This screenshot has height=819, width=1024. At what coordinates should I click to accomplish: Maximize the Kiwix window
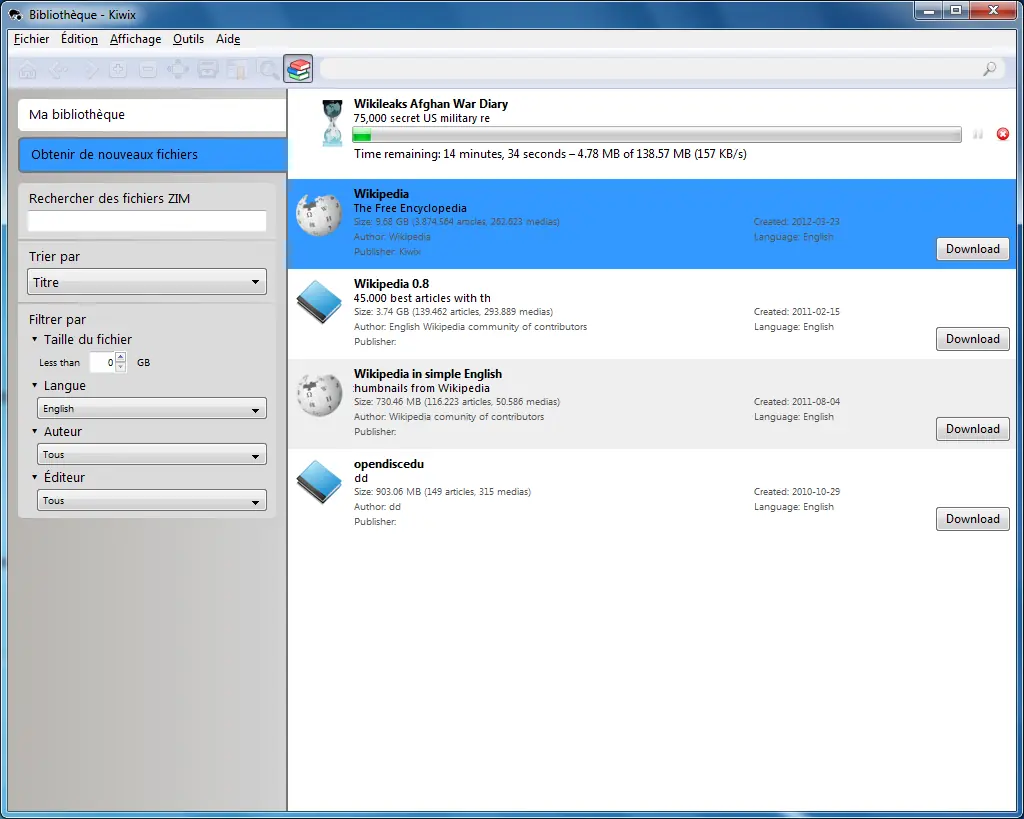pyautogui.click(x=955, y=10)
